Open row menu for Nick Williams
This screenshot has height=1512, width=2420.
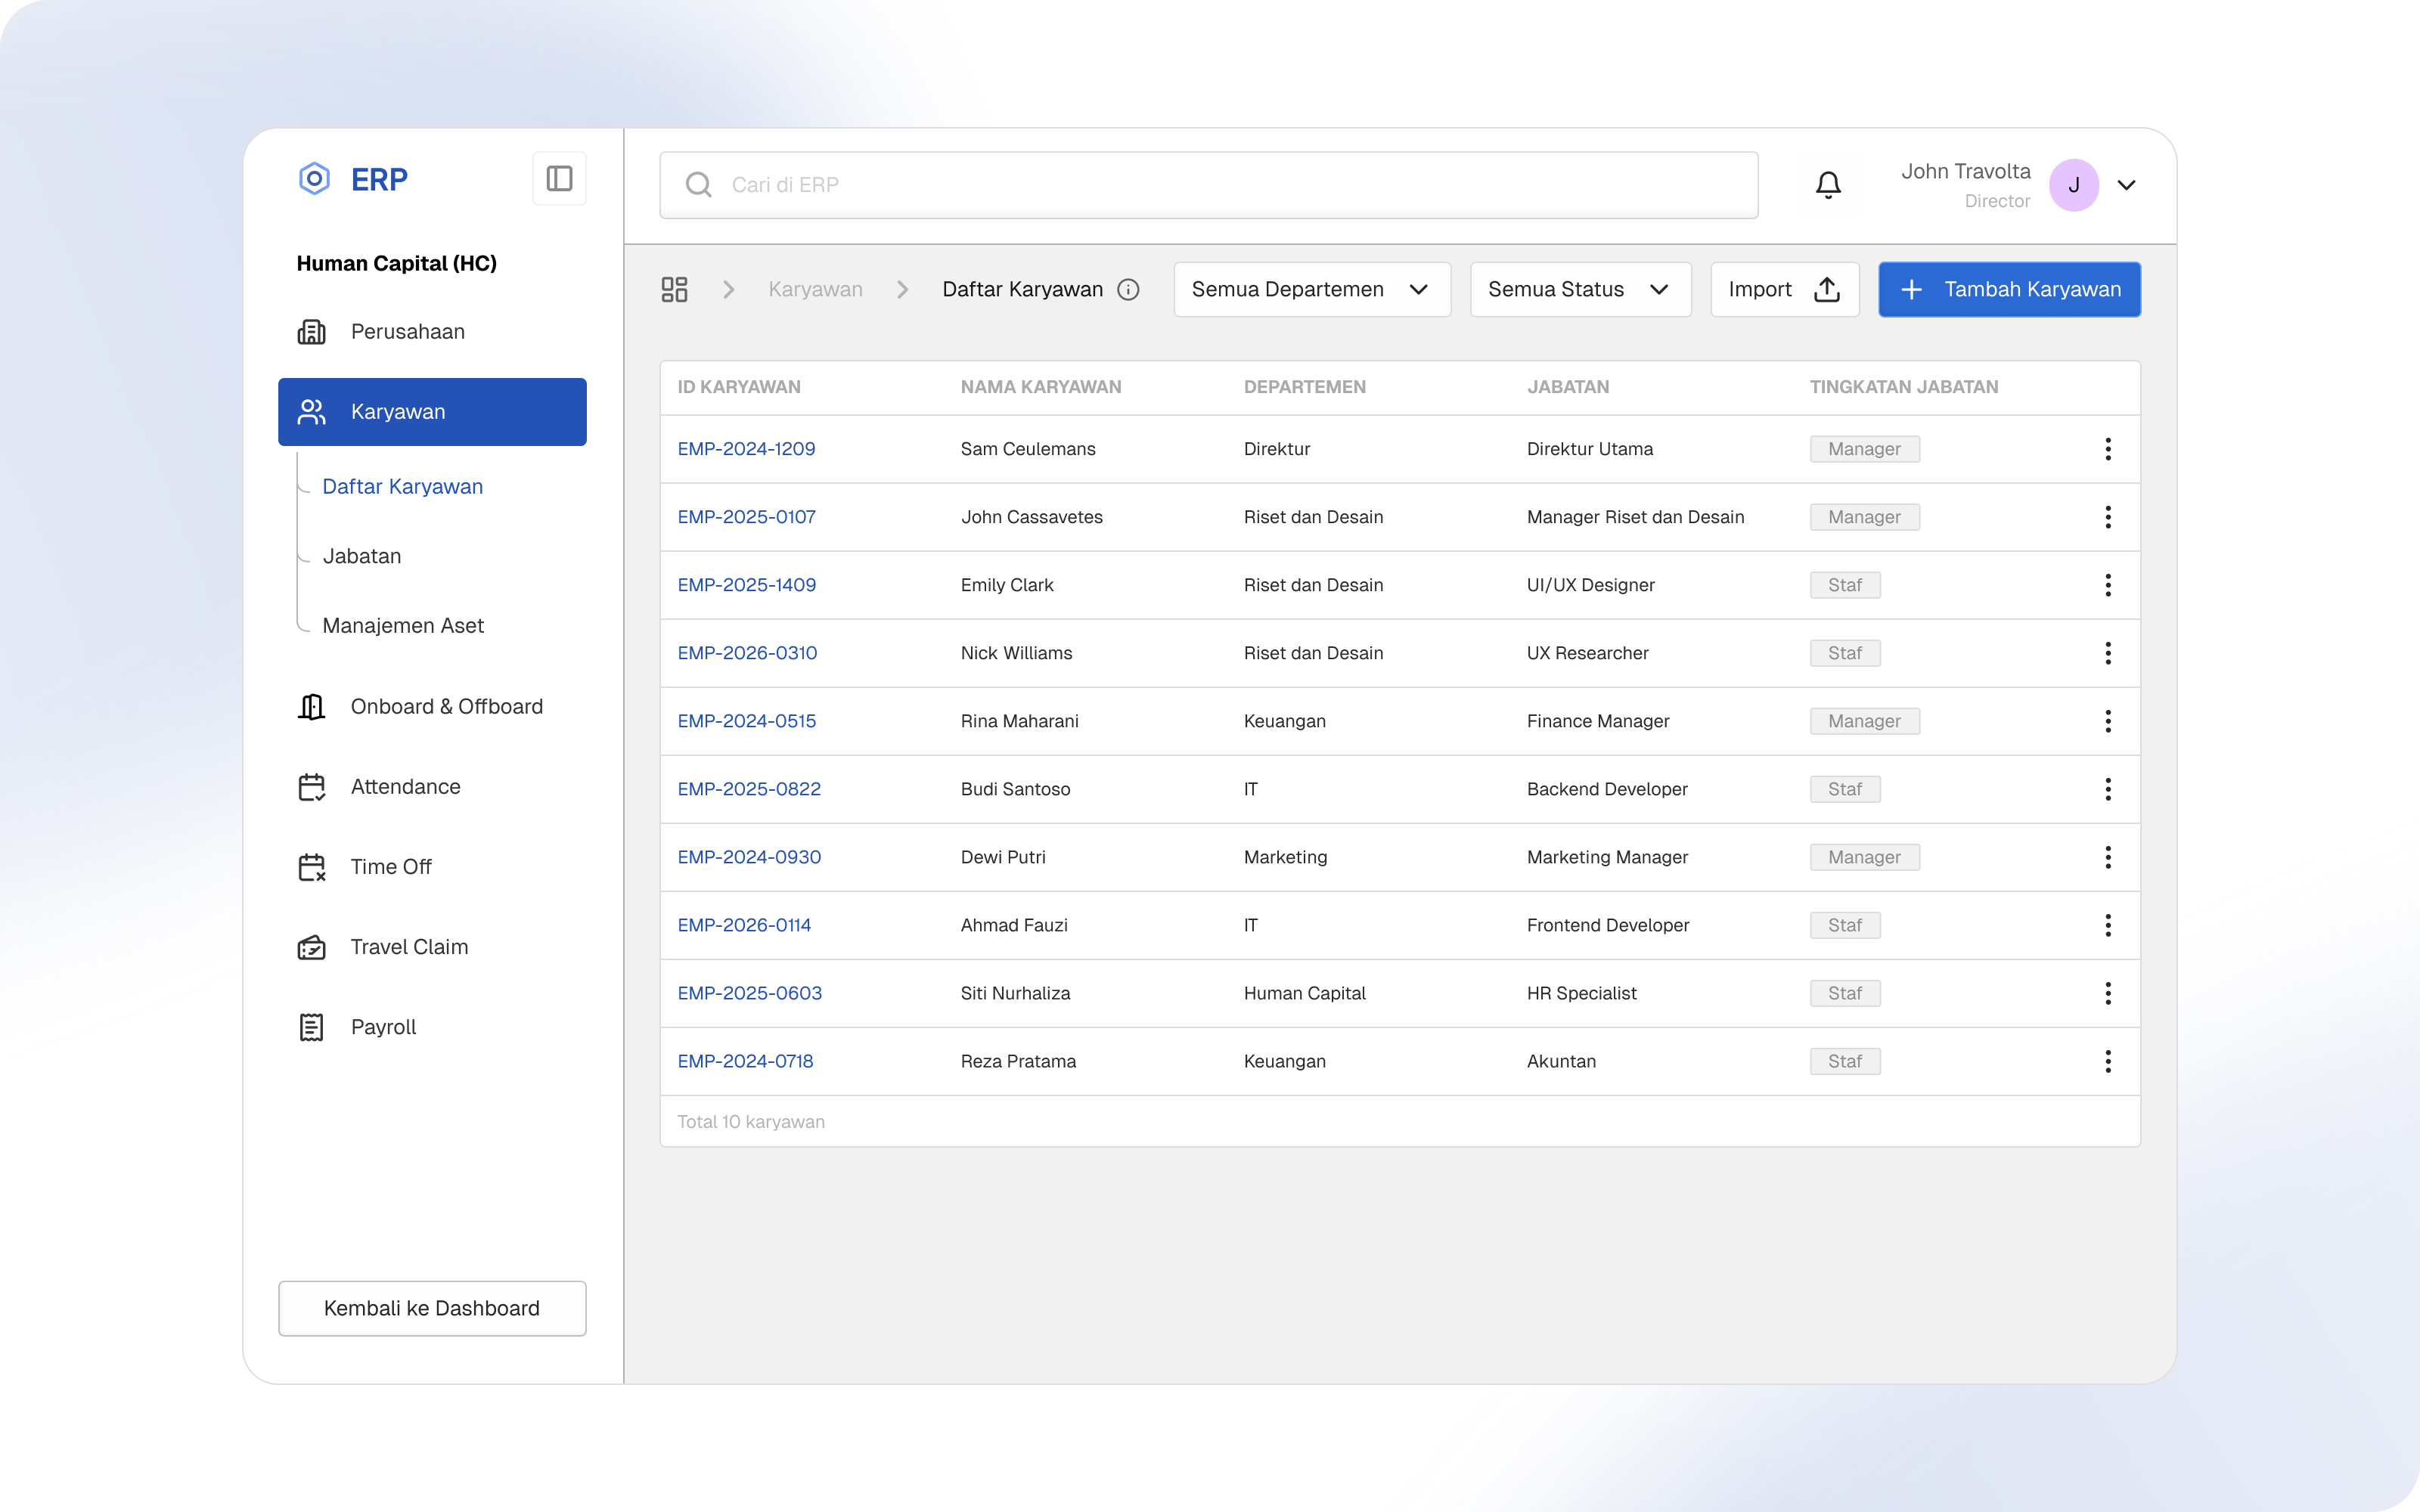2108,653
